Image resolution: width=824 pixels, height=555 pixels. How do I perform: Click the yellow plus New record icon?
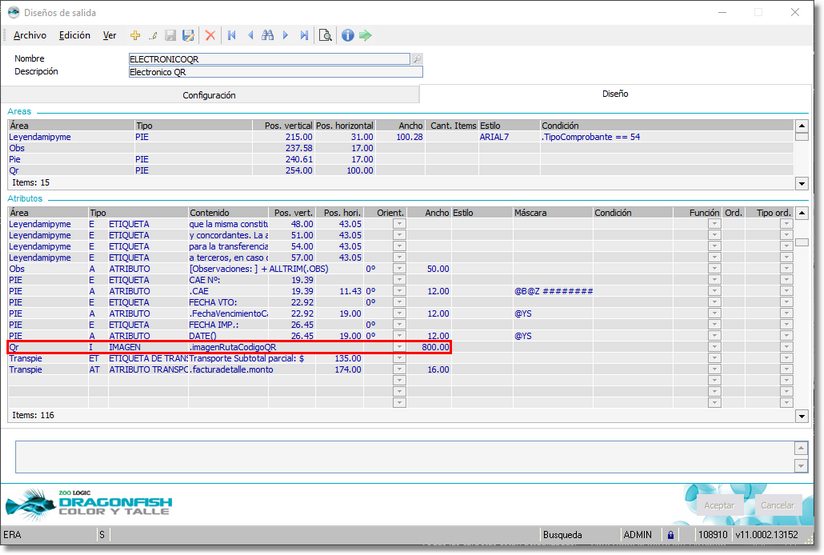(x=135, y=35)
